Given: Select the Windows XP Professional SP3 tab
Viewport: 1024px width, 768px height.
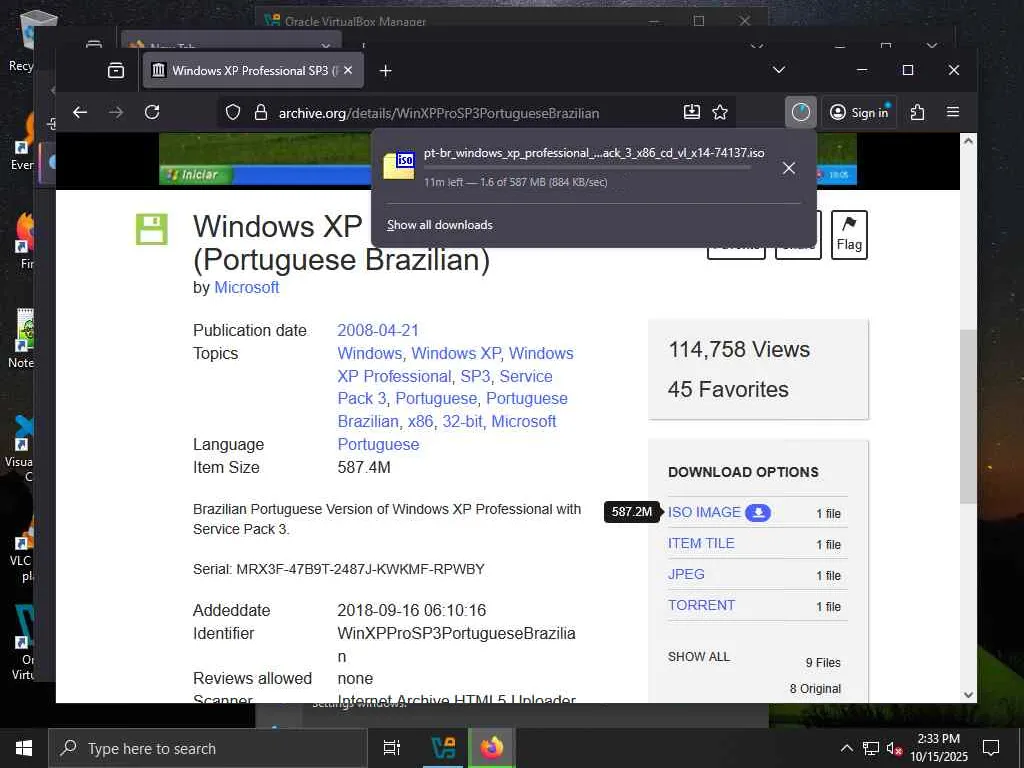Looking at the screenshot, I should click(x=253, y=71).
